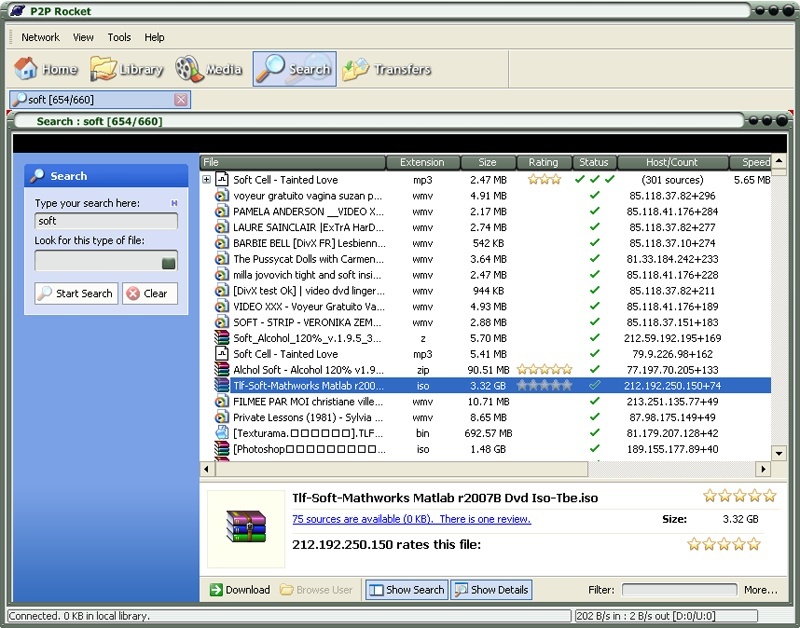Expand Soft Cell - Tainted Love sources
The height and width of the screenshot is (628, 800).
[206, 180]
